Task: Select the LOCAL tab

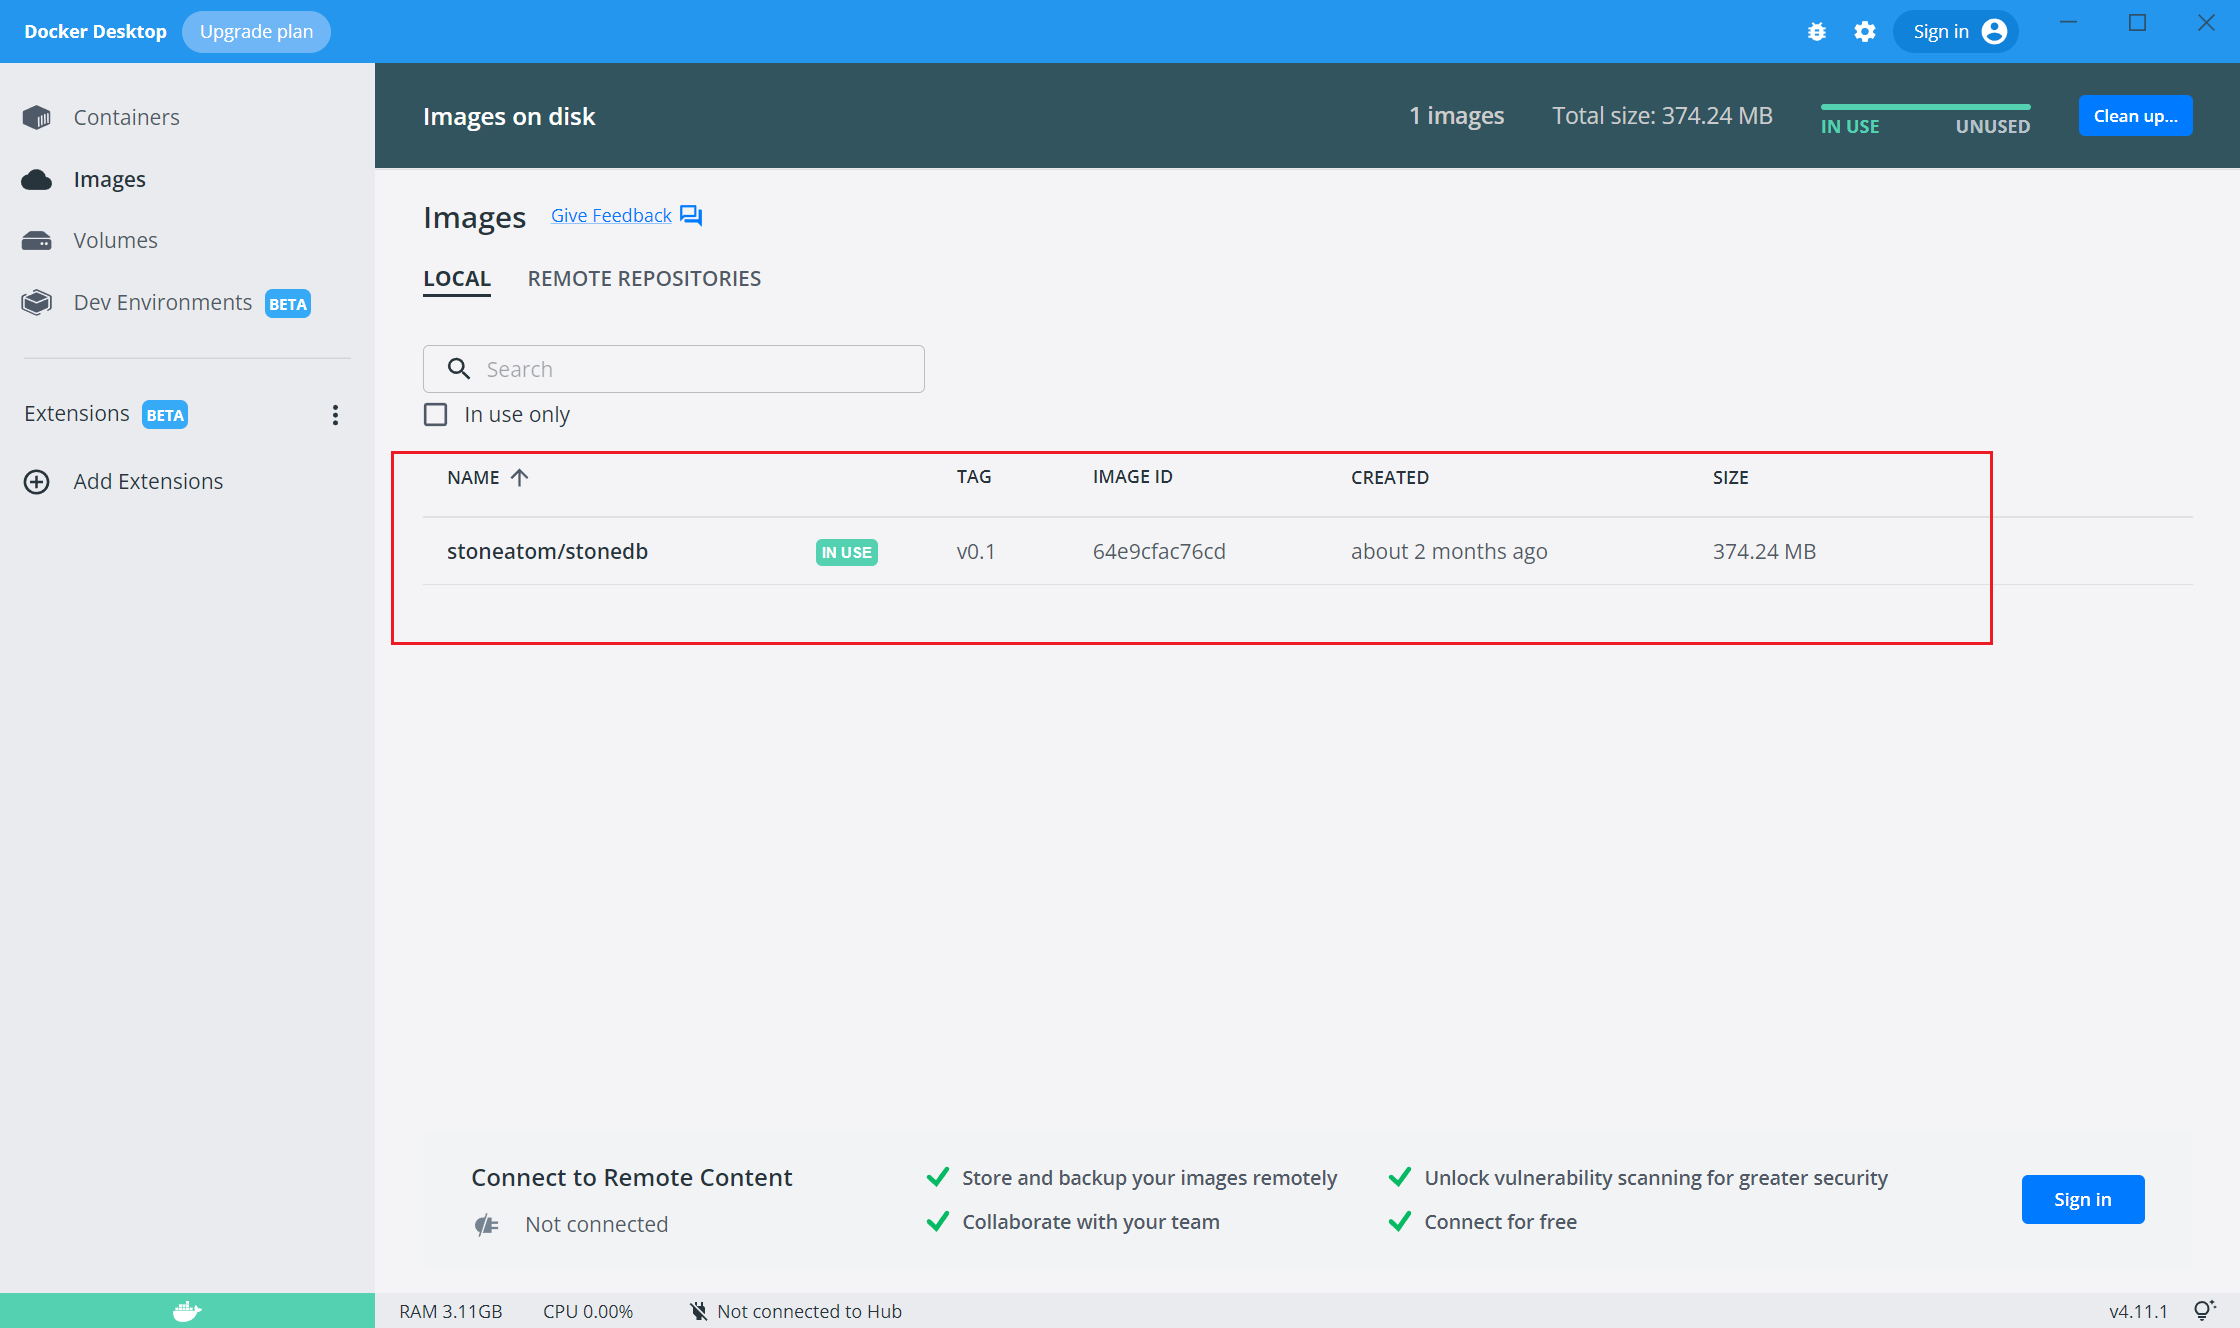Action: (457, 278)
